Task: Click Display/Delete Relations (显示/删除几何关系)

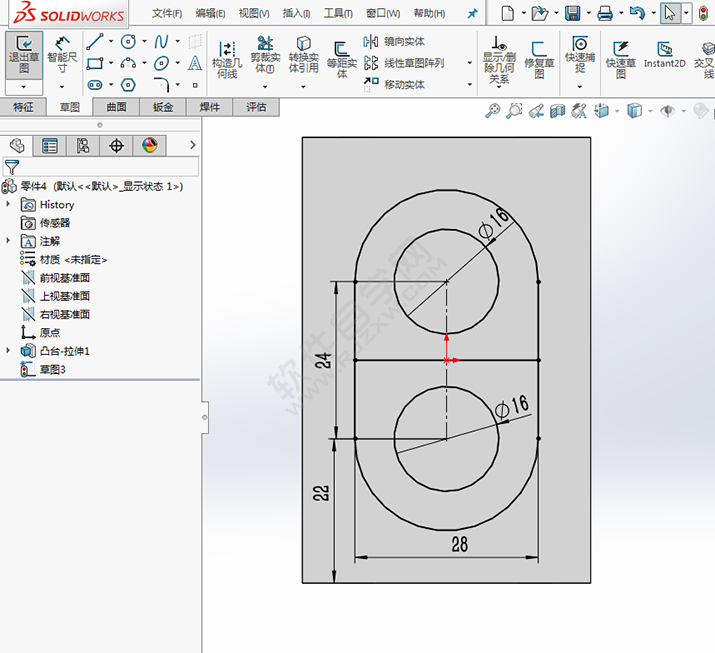Action: click(x=499, y=60)
